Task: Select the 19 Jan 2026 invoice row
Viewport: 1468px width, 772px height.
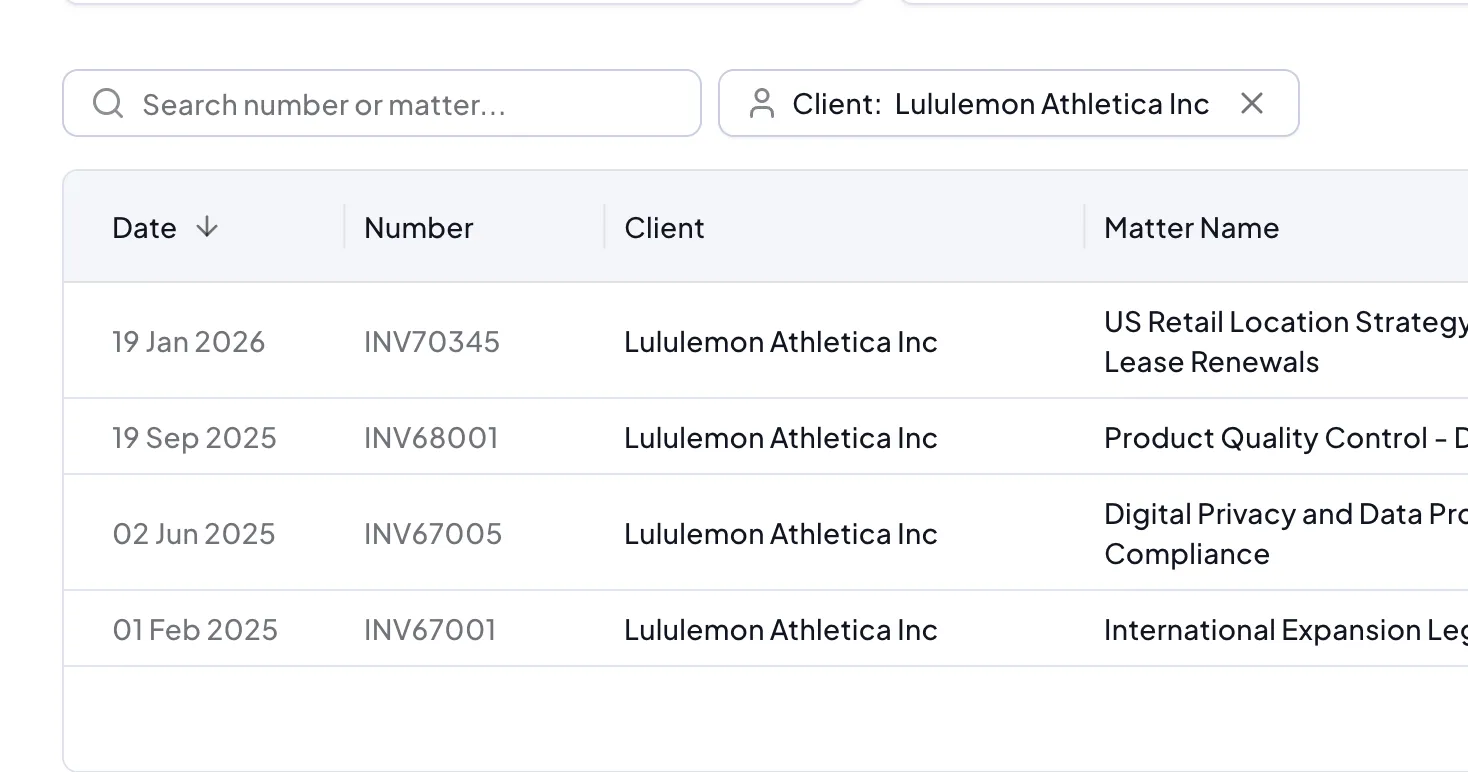Action: click(188, 342)
